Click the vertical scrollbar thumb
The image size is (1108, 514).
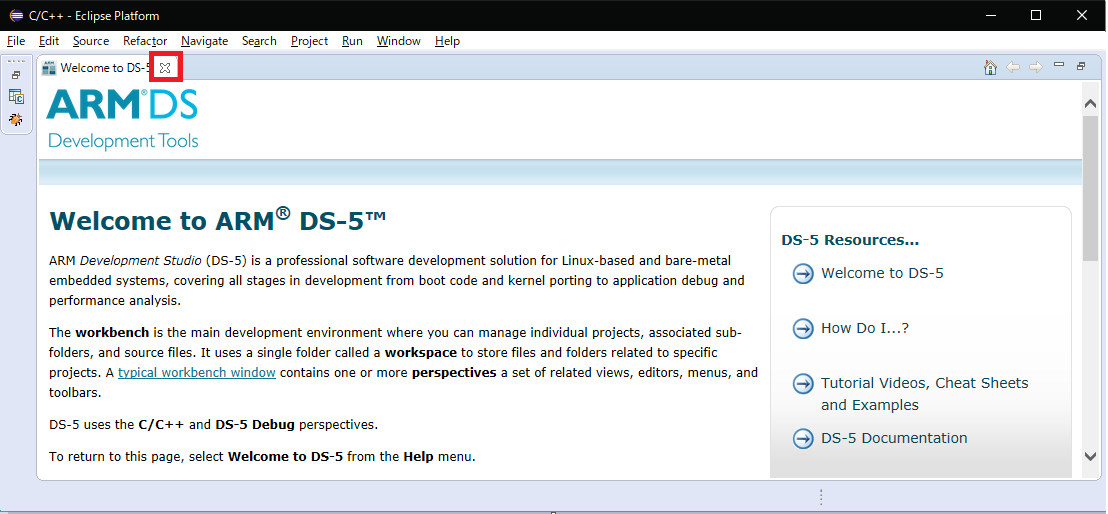(1090, 187)
